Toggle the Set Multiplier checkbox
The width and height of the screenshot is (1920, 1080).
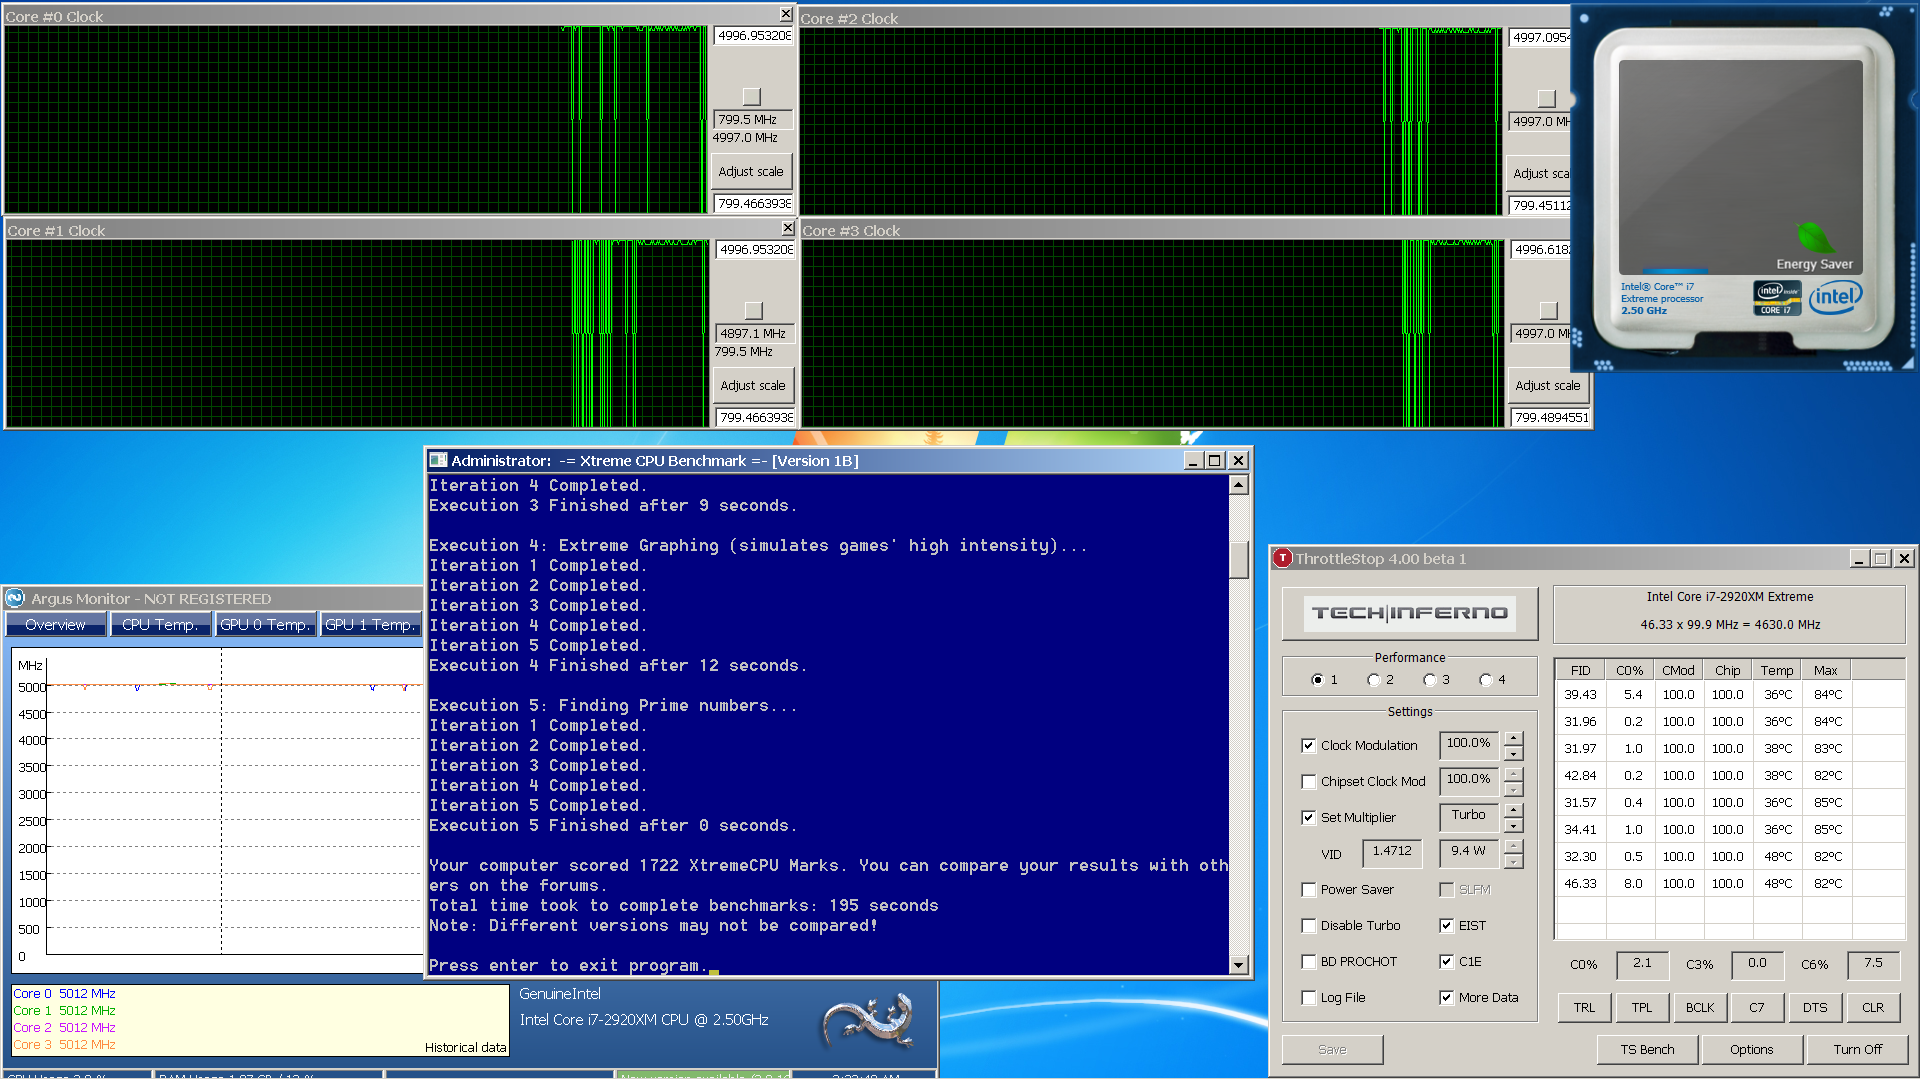pyautogui.click(x=1308, y=818)
